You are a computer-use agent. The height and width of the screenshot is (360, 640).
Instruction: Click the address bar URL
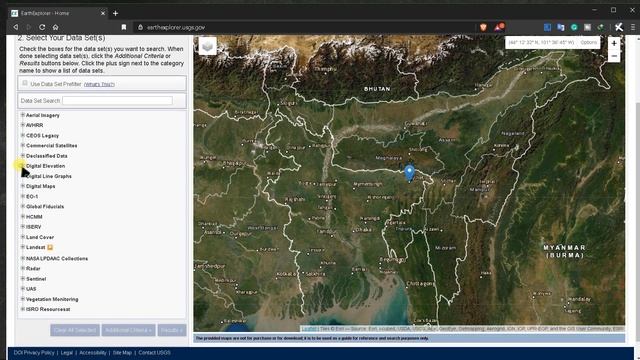(x=176, y=27)
